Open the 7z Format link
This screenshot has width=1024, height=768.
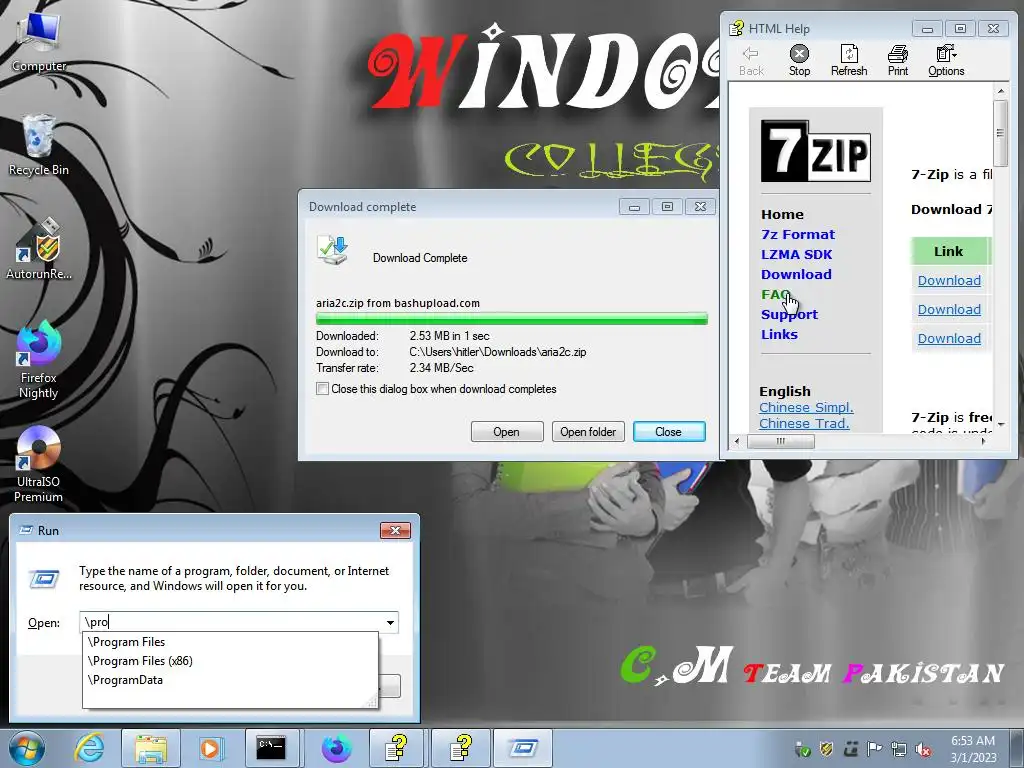pyautogui.click(x=797, y=234)
